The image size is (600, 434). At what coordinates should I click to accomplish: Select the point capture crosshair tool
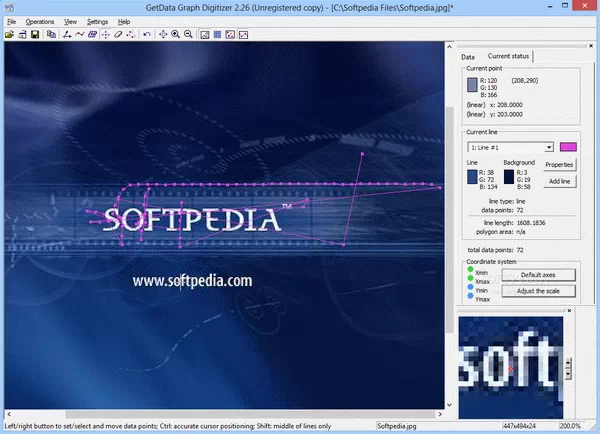[x=106, y=34]
